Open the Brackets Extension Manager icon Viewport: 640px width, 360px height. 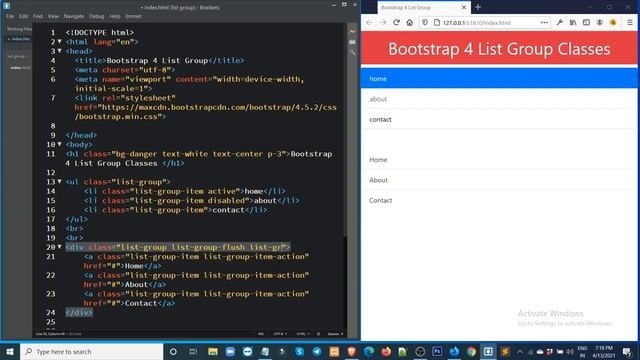(352, 42)
